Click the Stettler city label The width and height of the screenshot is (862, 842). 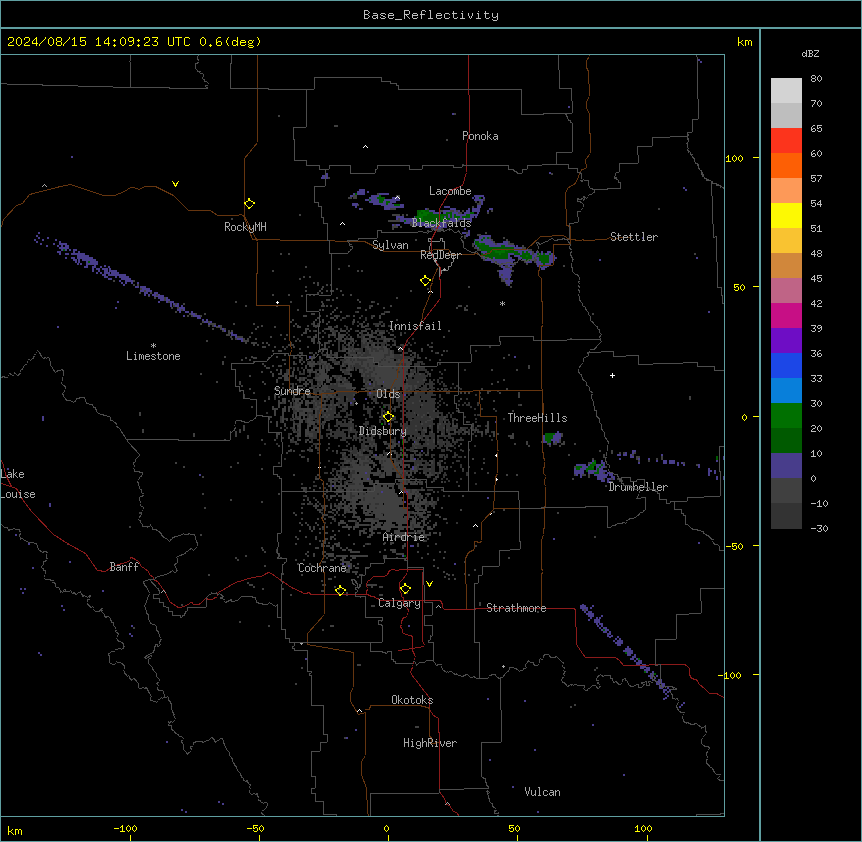(634, 237)
